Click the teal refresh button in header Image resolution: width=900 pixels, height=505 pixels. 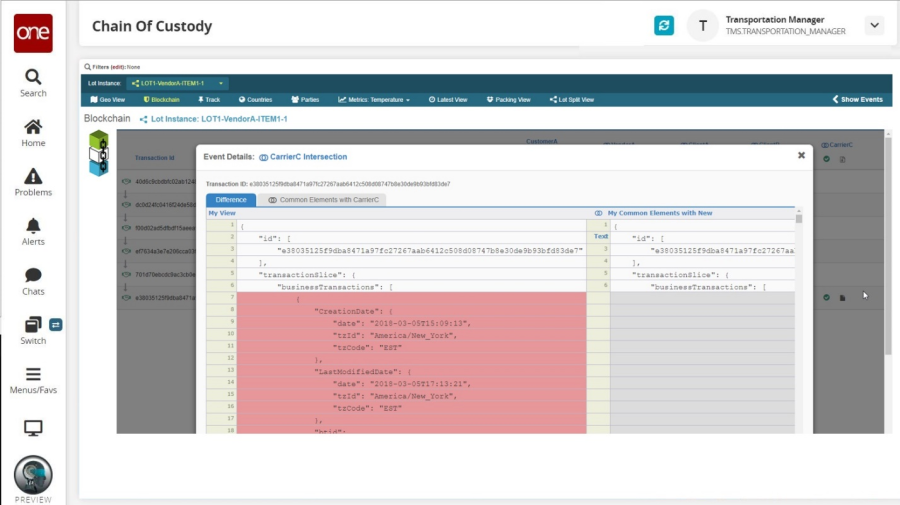tap(664, 26)
